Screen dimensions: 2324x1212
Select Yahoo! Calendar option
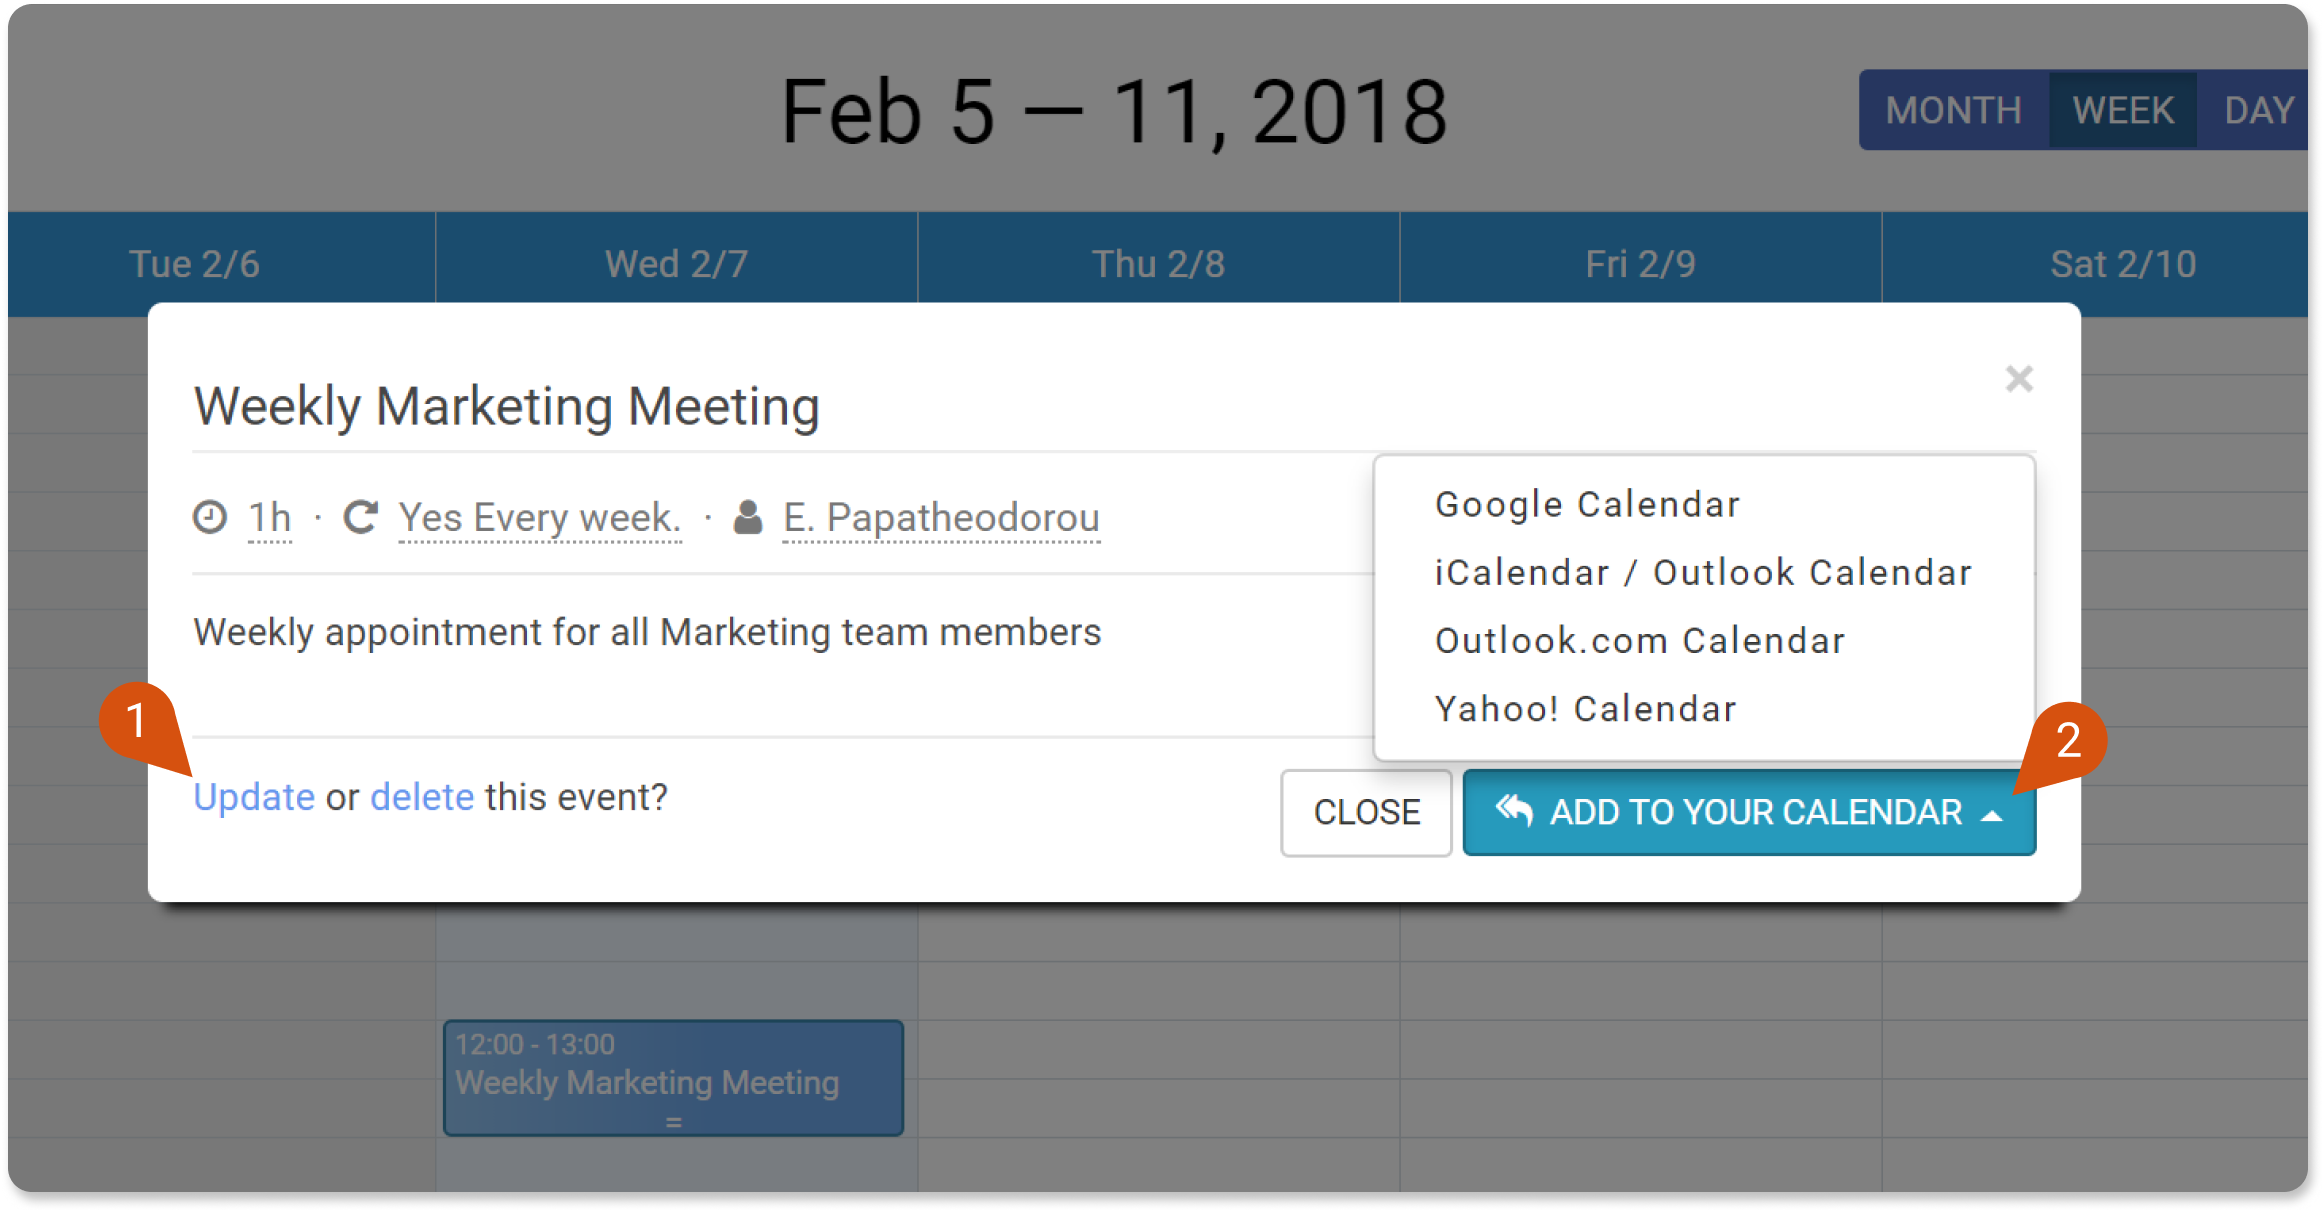click(x=1585, y=709)
